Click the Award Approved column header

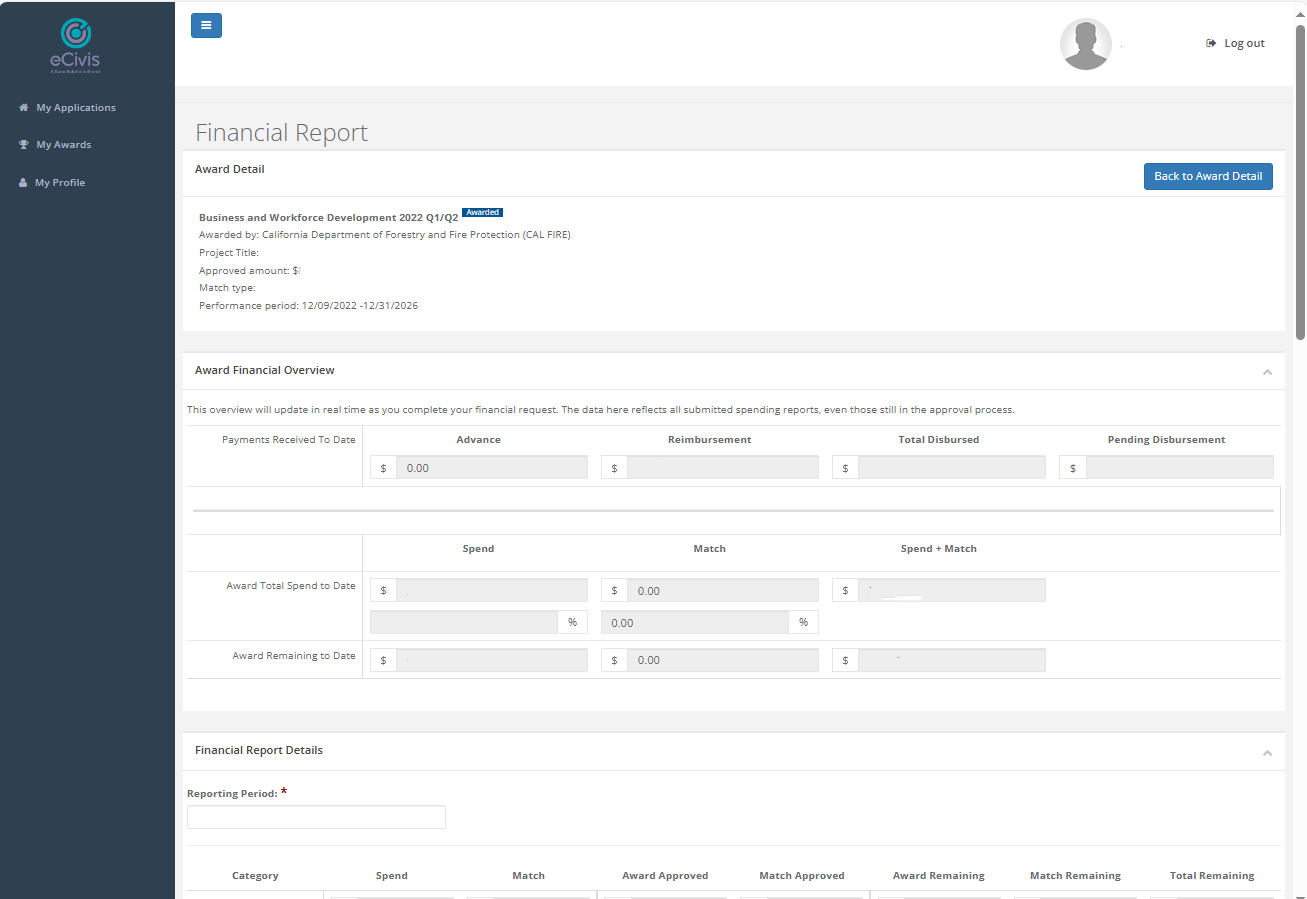[x=665, y=876]
